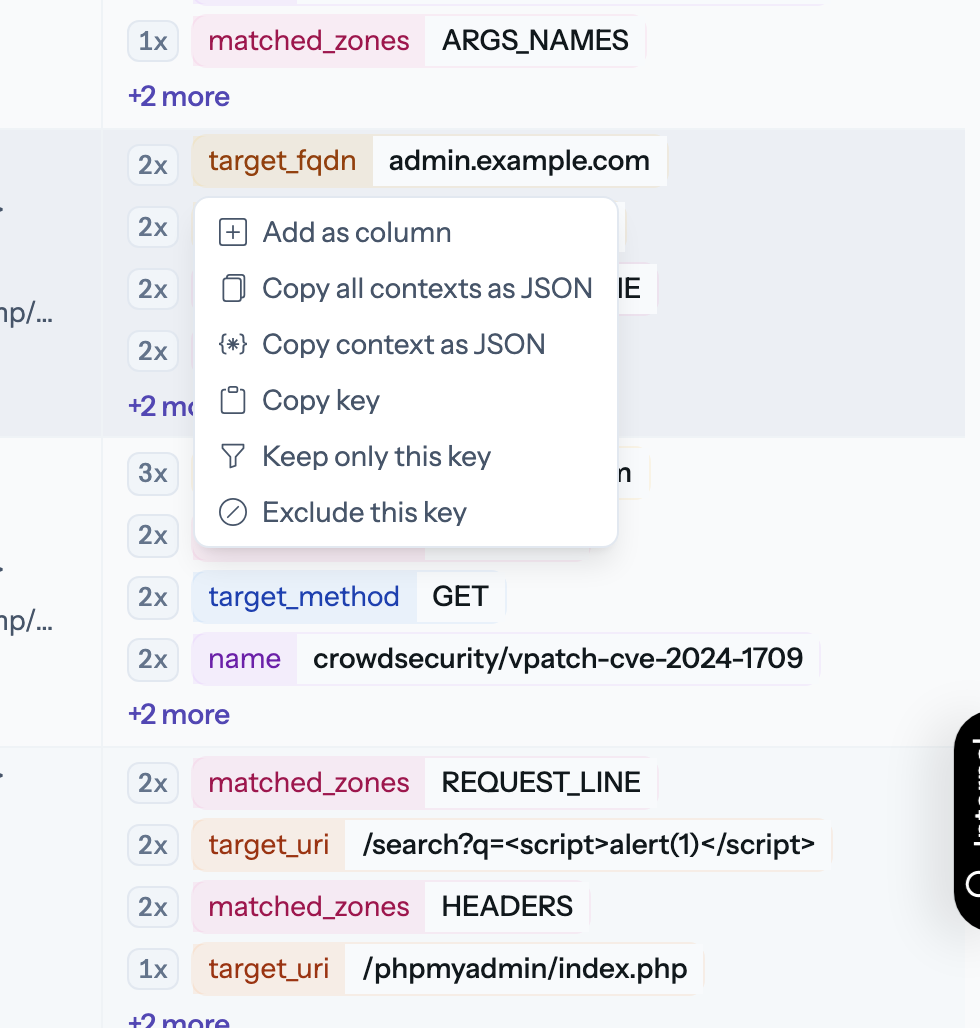Click the GET value
Image resolution: width=980 pixels, height=1028 pixels.
click(460, 597)
